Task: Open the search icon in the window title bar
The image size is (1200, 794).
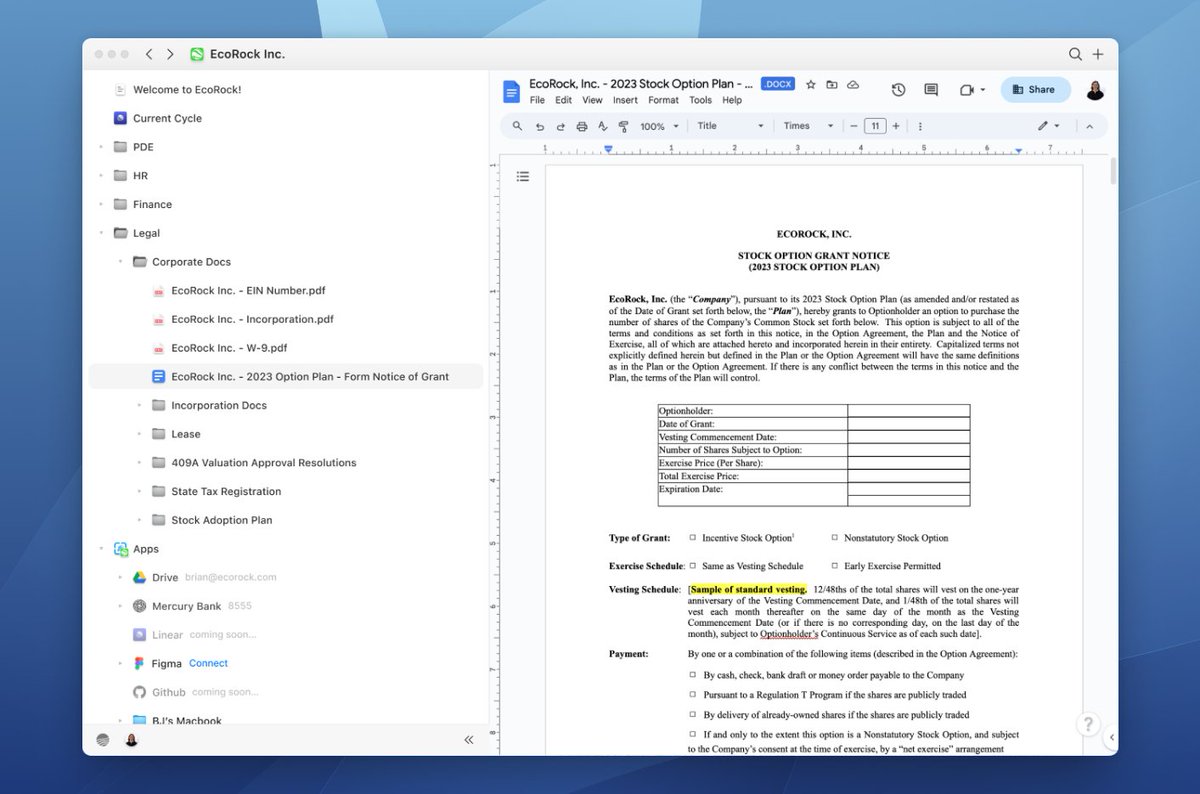Action: 1075,54
